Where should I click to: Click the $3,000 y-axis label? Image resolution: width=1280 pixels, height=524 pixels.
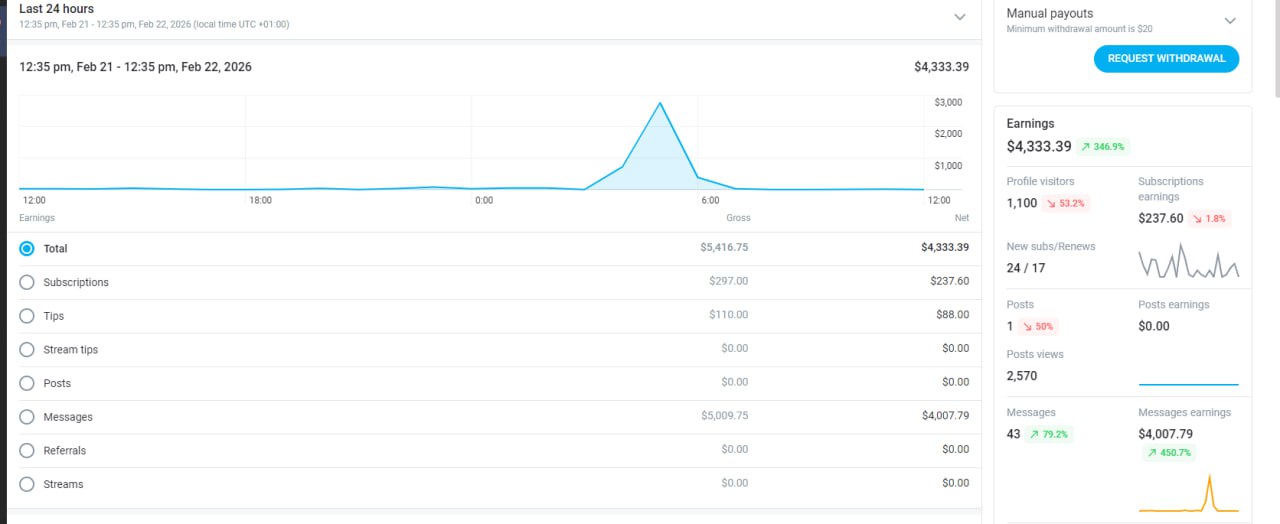coord(948,102)
